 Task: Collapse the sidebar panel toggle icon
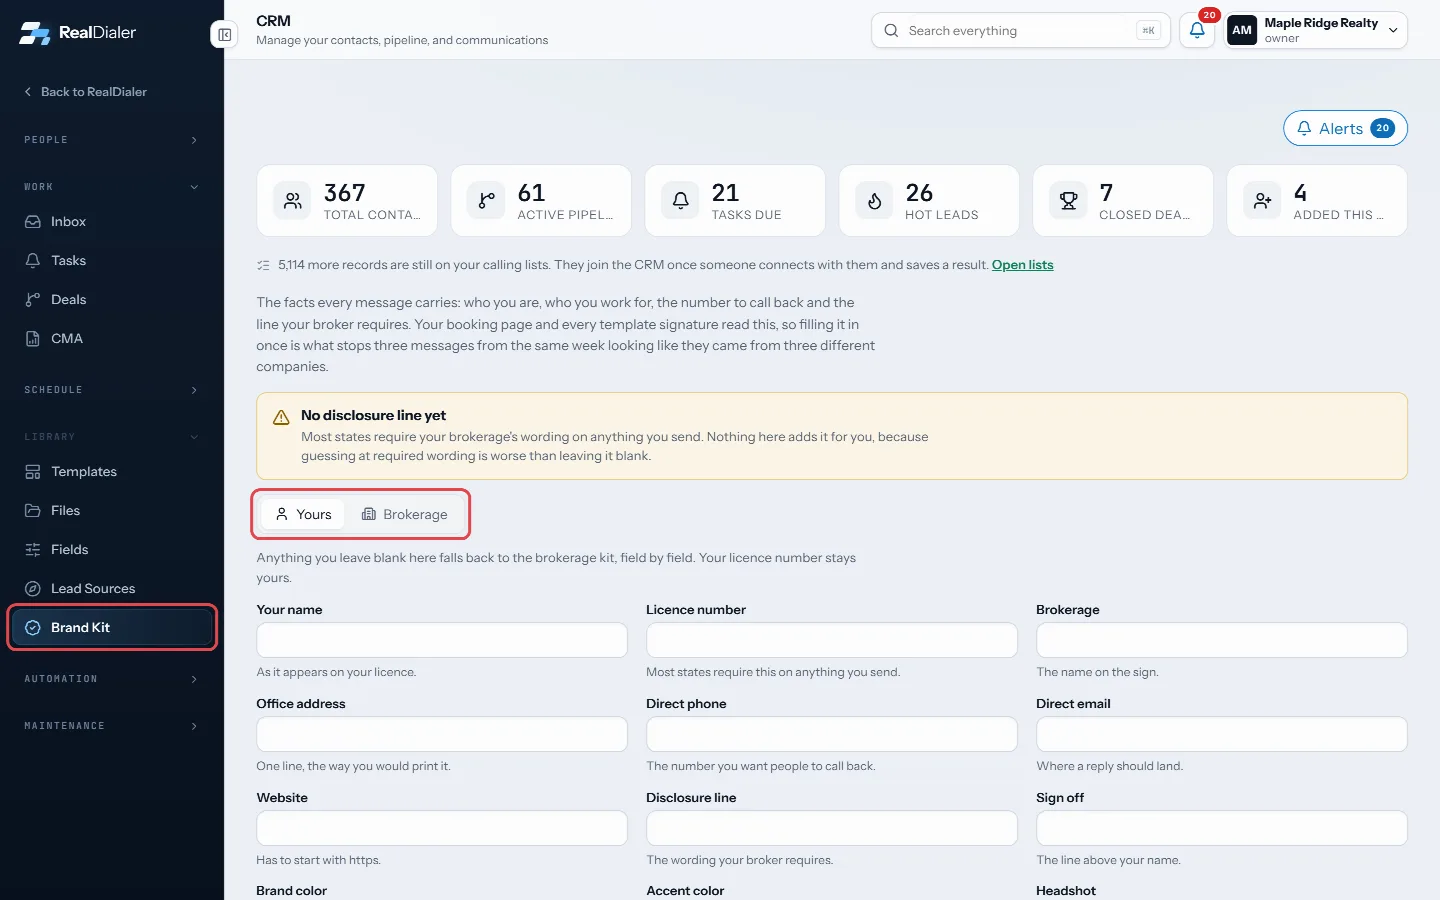[225, 35]
